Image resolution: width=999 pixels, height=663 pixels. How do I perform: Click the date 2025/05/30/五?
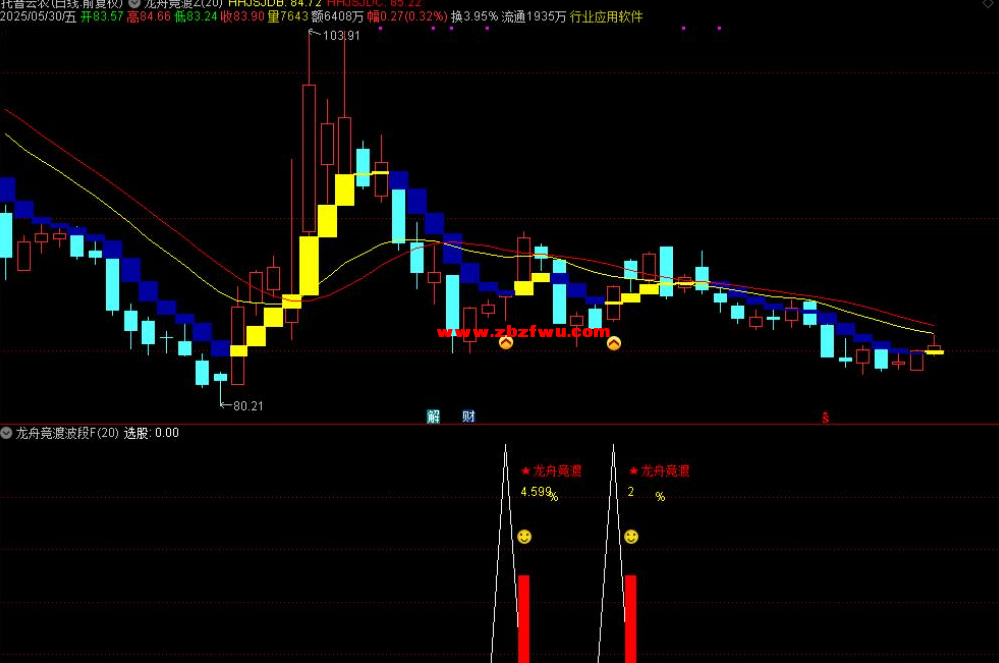point(38,17)
